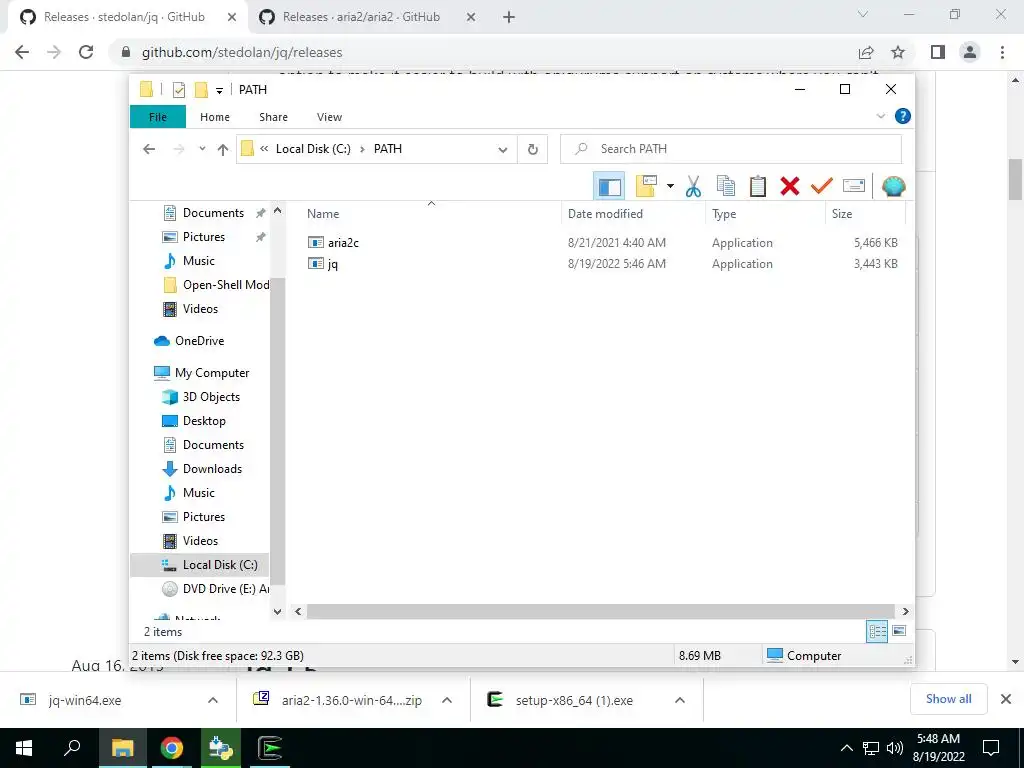Open 3D Objects in navigation pane
This screenshot has height=768, width=1024.
click(x=211, y=397)
